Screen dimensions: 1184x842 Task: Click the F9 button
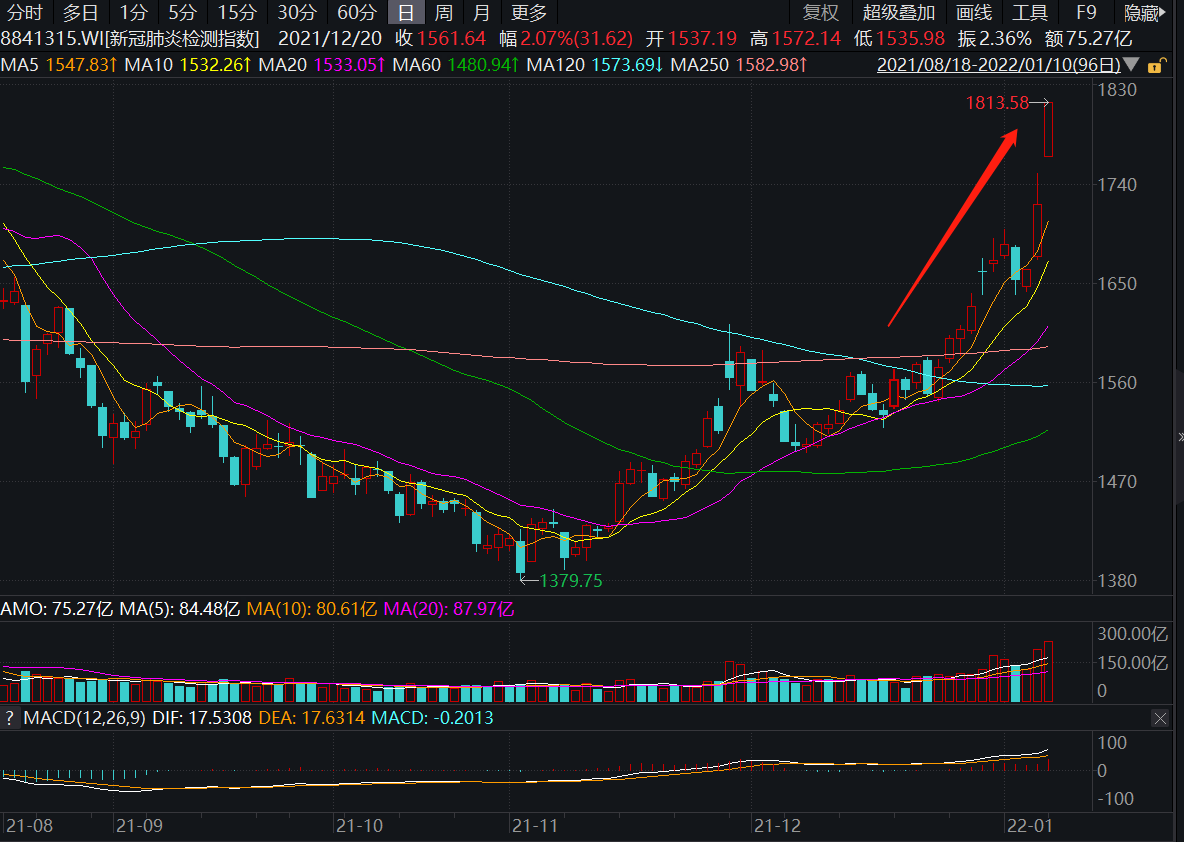[x=1086, y=13]
